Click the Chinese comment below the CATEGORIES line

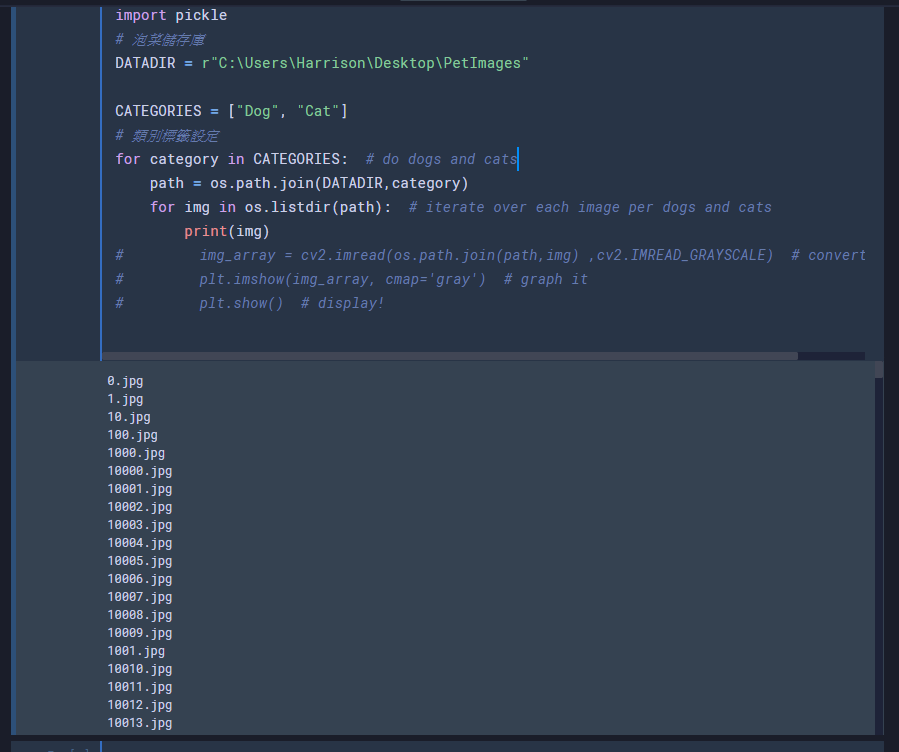point(167,136)
